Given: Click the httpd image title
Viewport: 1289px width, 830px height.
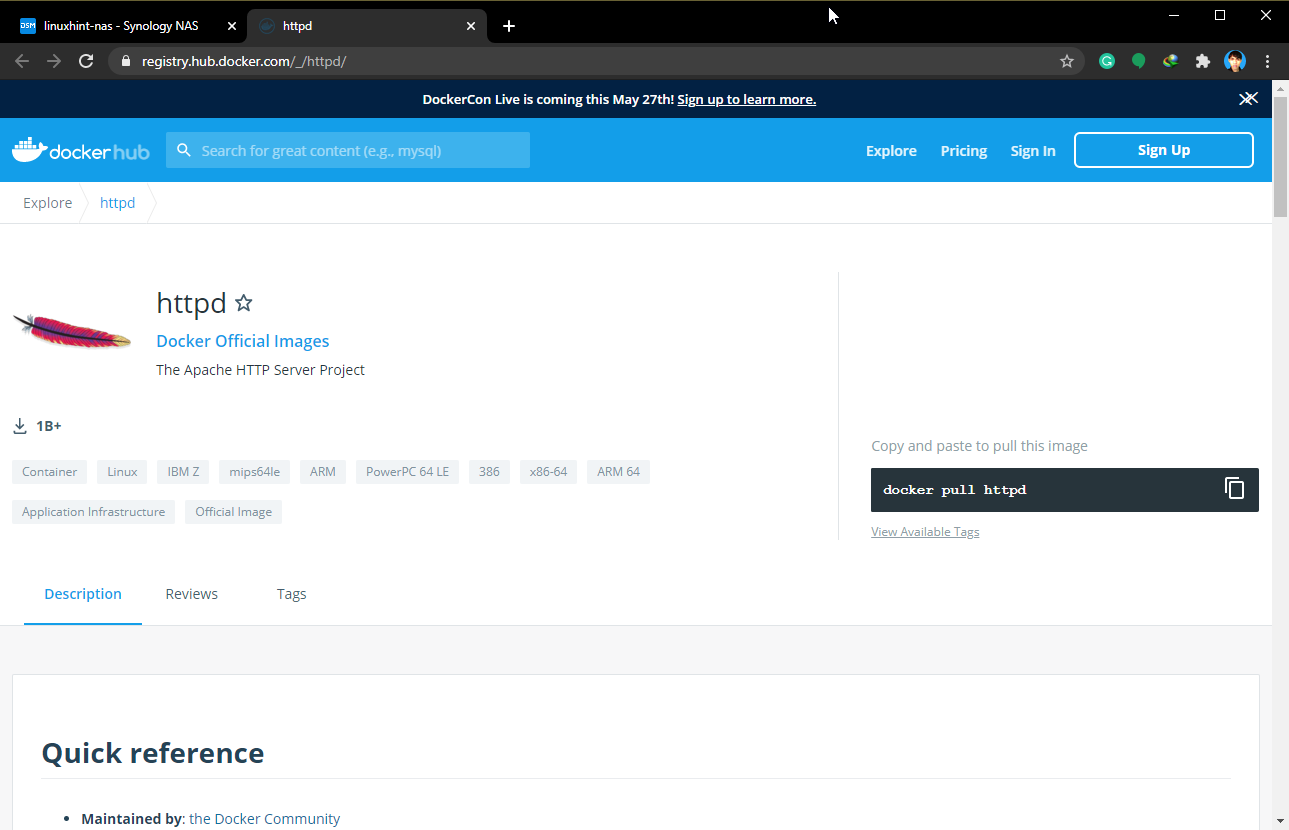Looking at the screenshot, I should [191, 303].
